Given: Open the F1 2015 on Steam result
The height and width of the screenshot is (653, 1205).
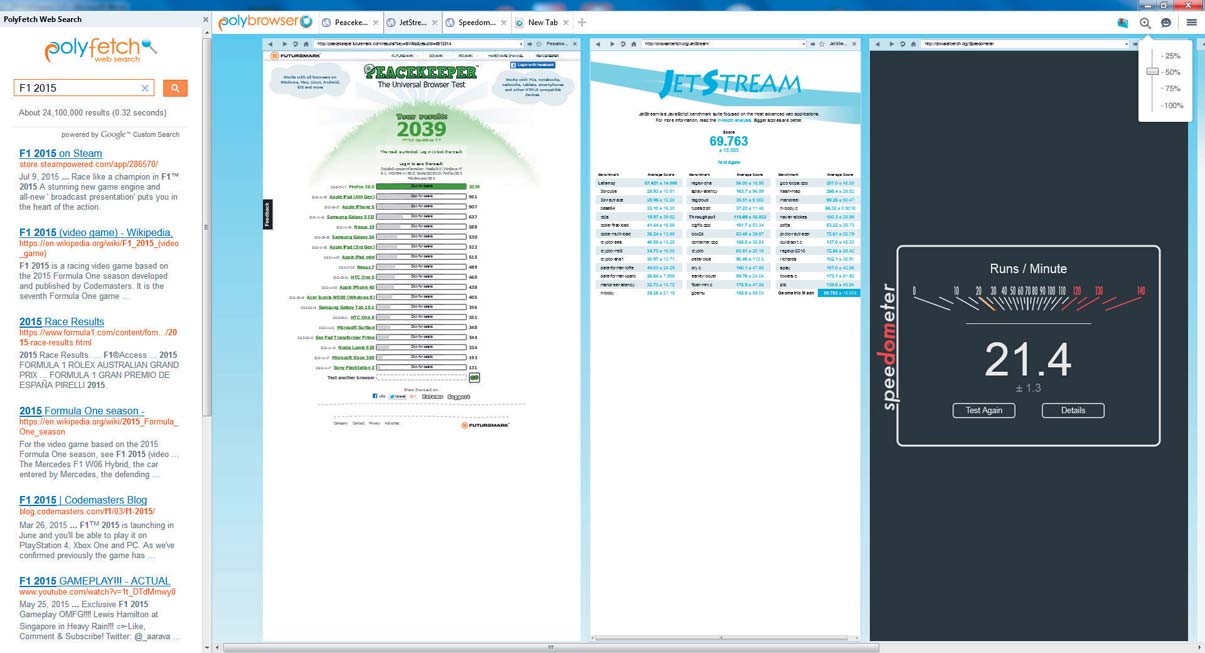Looking at the screenshot, I should click(x=61, y=154).
